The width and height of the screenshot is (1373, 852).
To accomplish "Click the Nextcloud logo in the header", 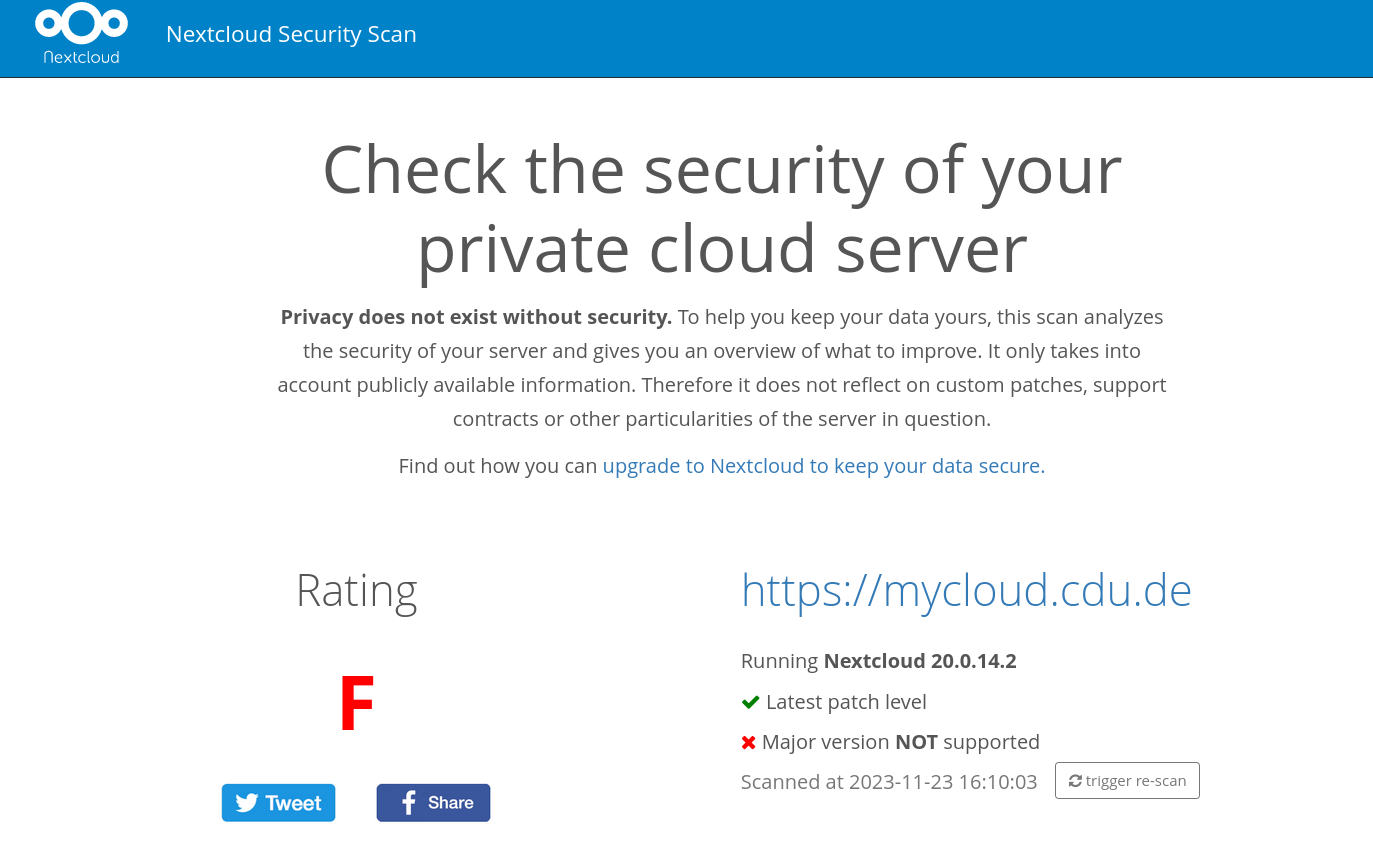I will coord(81,34).
